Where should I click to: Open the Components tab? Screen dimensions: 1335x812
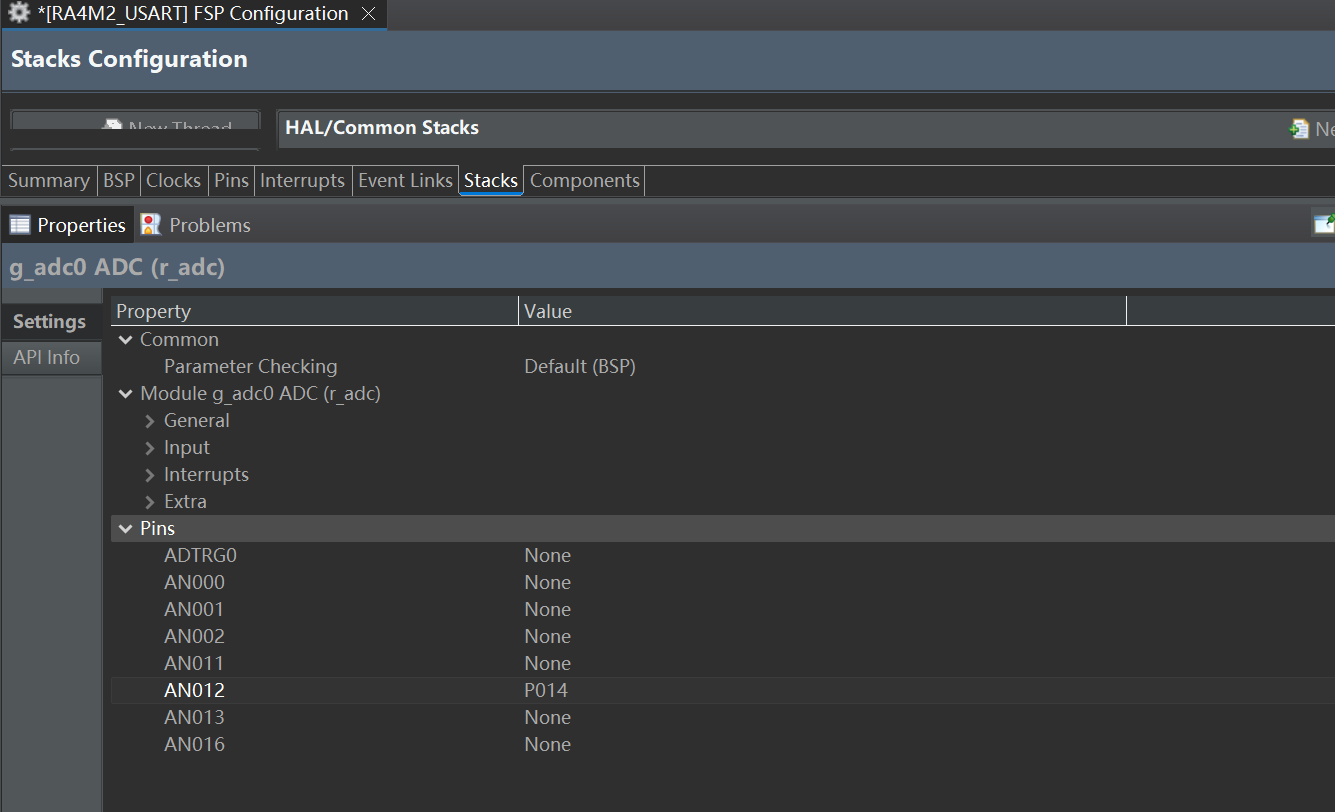[585, 181]
